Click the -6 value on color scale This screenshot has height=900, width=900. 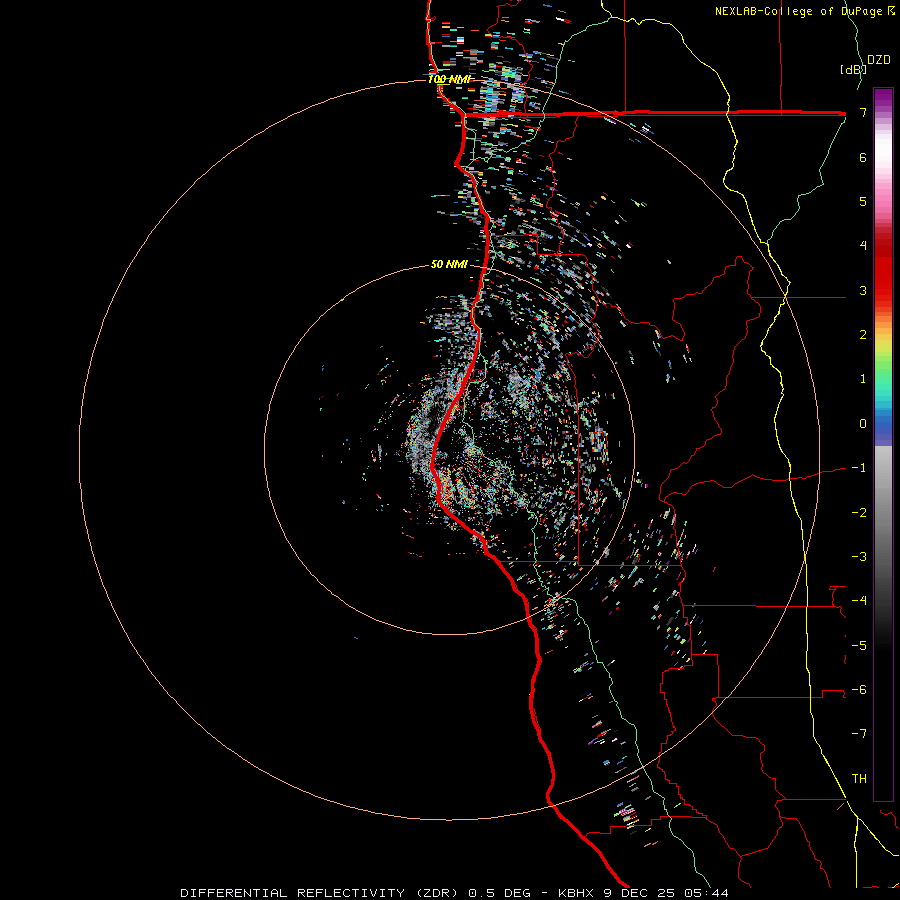pyautogui.click(x=859, y=689)
